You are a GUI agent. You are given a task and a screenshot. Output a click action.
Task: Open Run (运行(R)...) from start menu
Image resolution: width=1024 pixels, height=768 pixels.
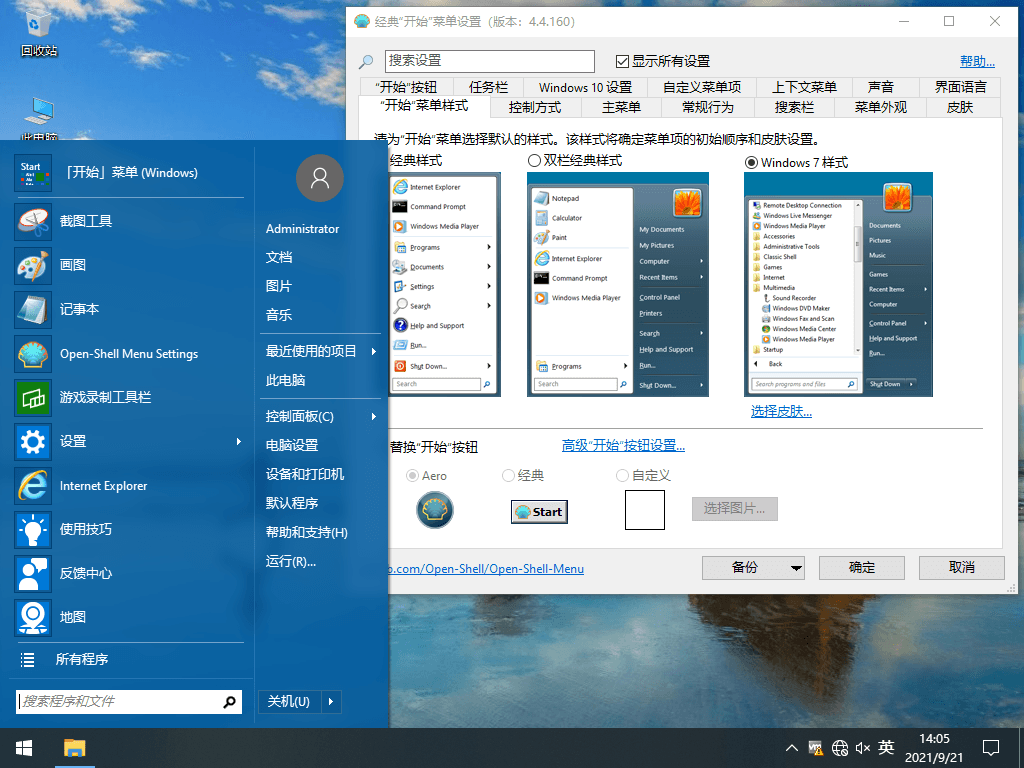pos(291,562)
